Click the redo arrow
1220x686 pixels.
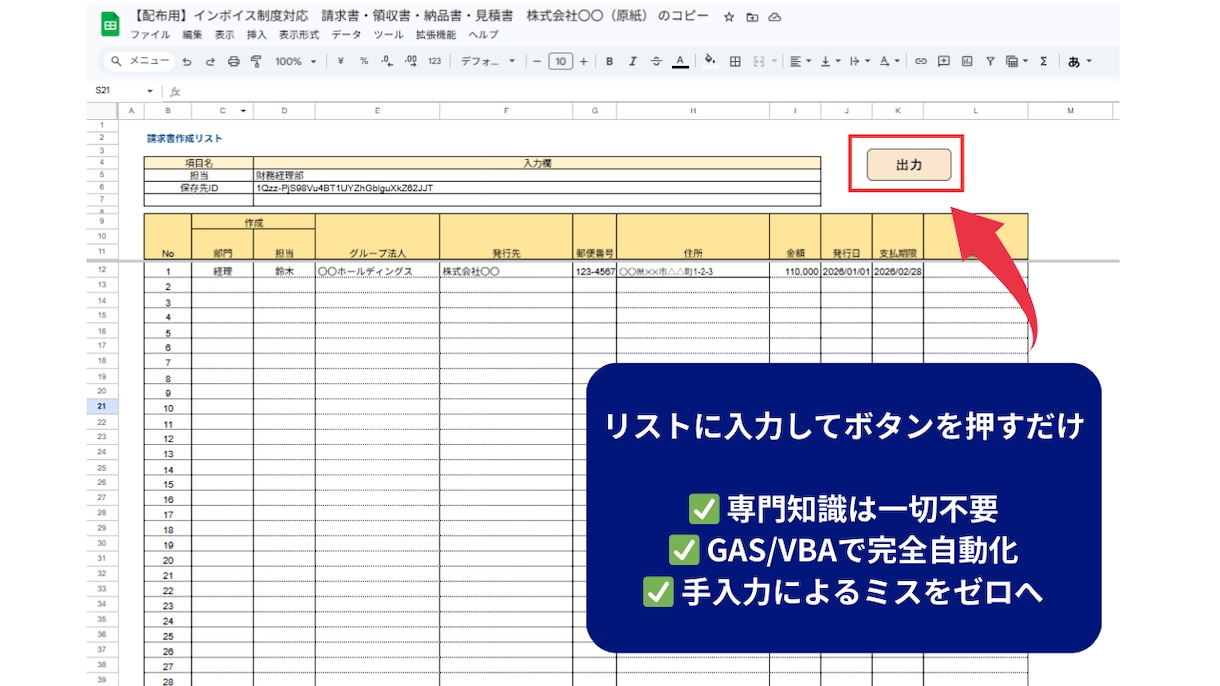(210, 61)
